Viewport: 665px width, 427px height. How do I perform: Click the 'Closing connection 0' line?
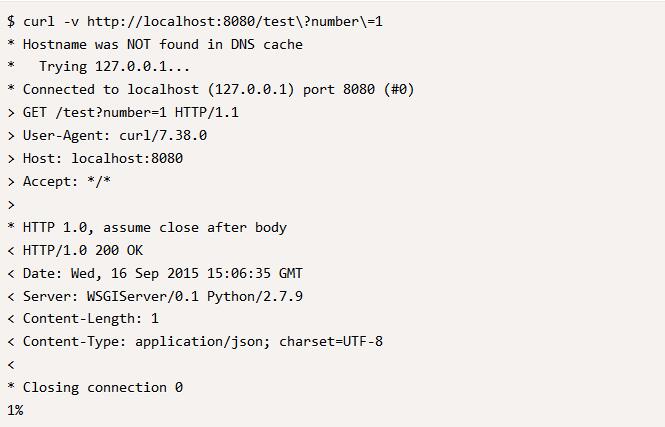click(95, 388)
